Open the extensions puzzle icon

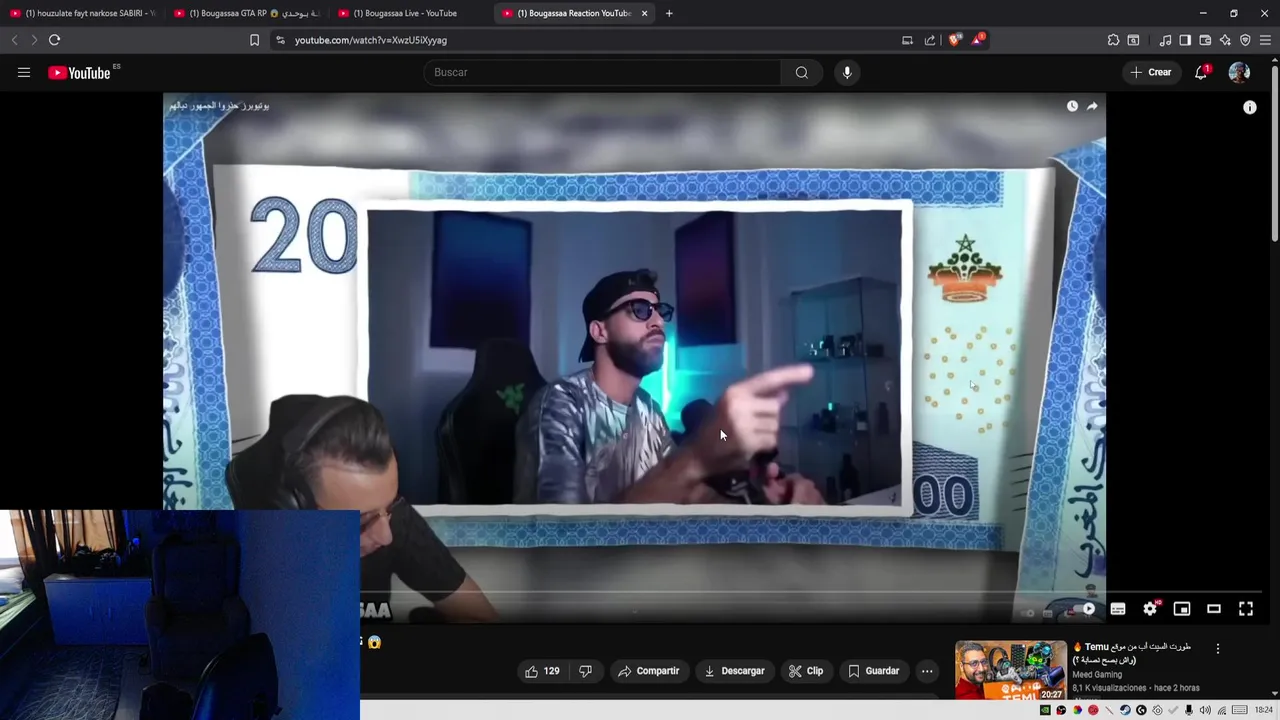click(1113, 40)
